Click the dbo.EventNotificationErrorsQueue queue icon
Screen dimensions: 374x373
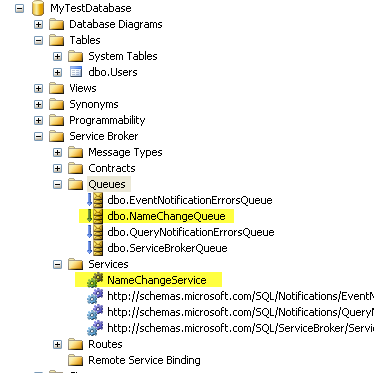click(94, 200)
